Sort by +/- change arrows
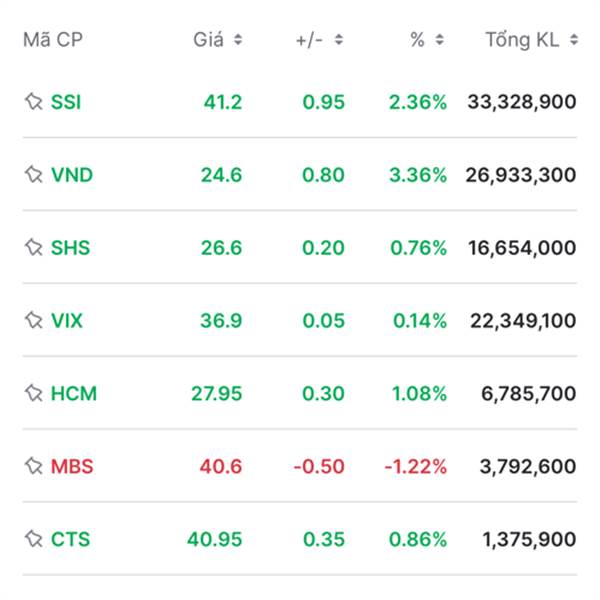Screen dimensions: 600x600 coord(339,39)
